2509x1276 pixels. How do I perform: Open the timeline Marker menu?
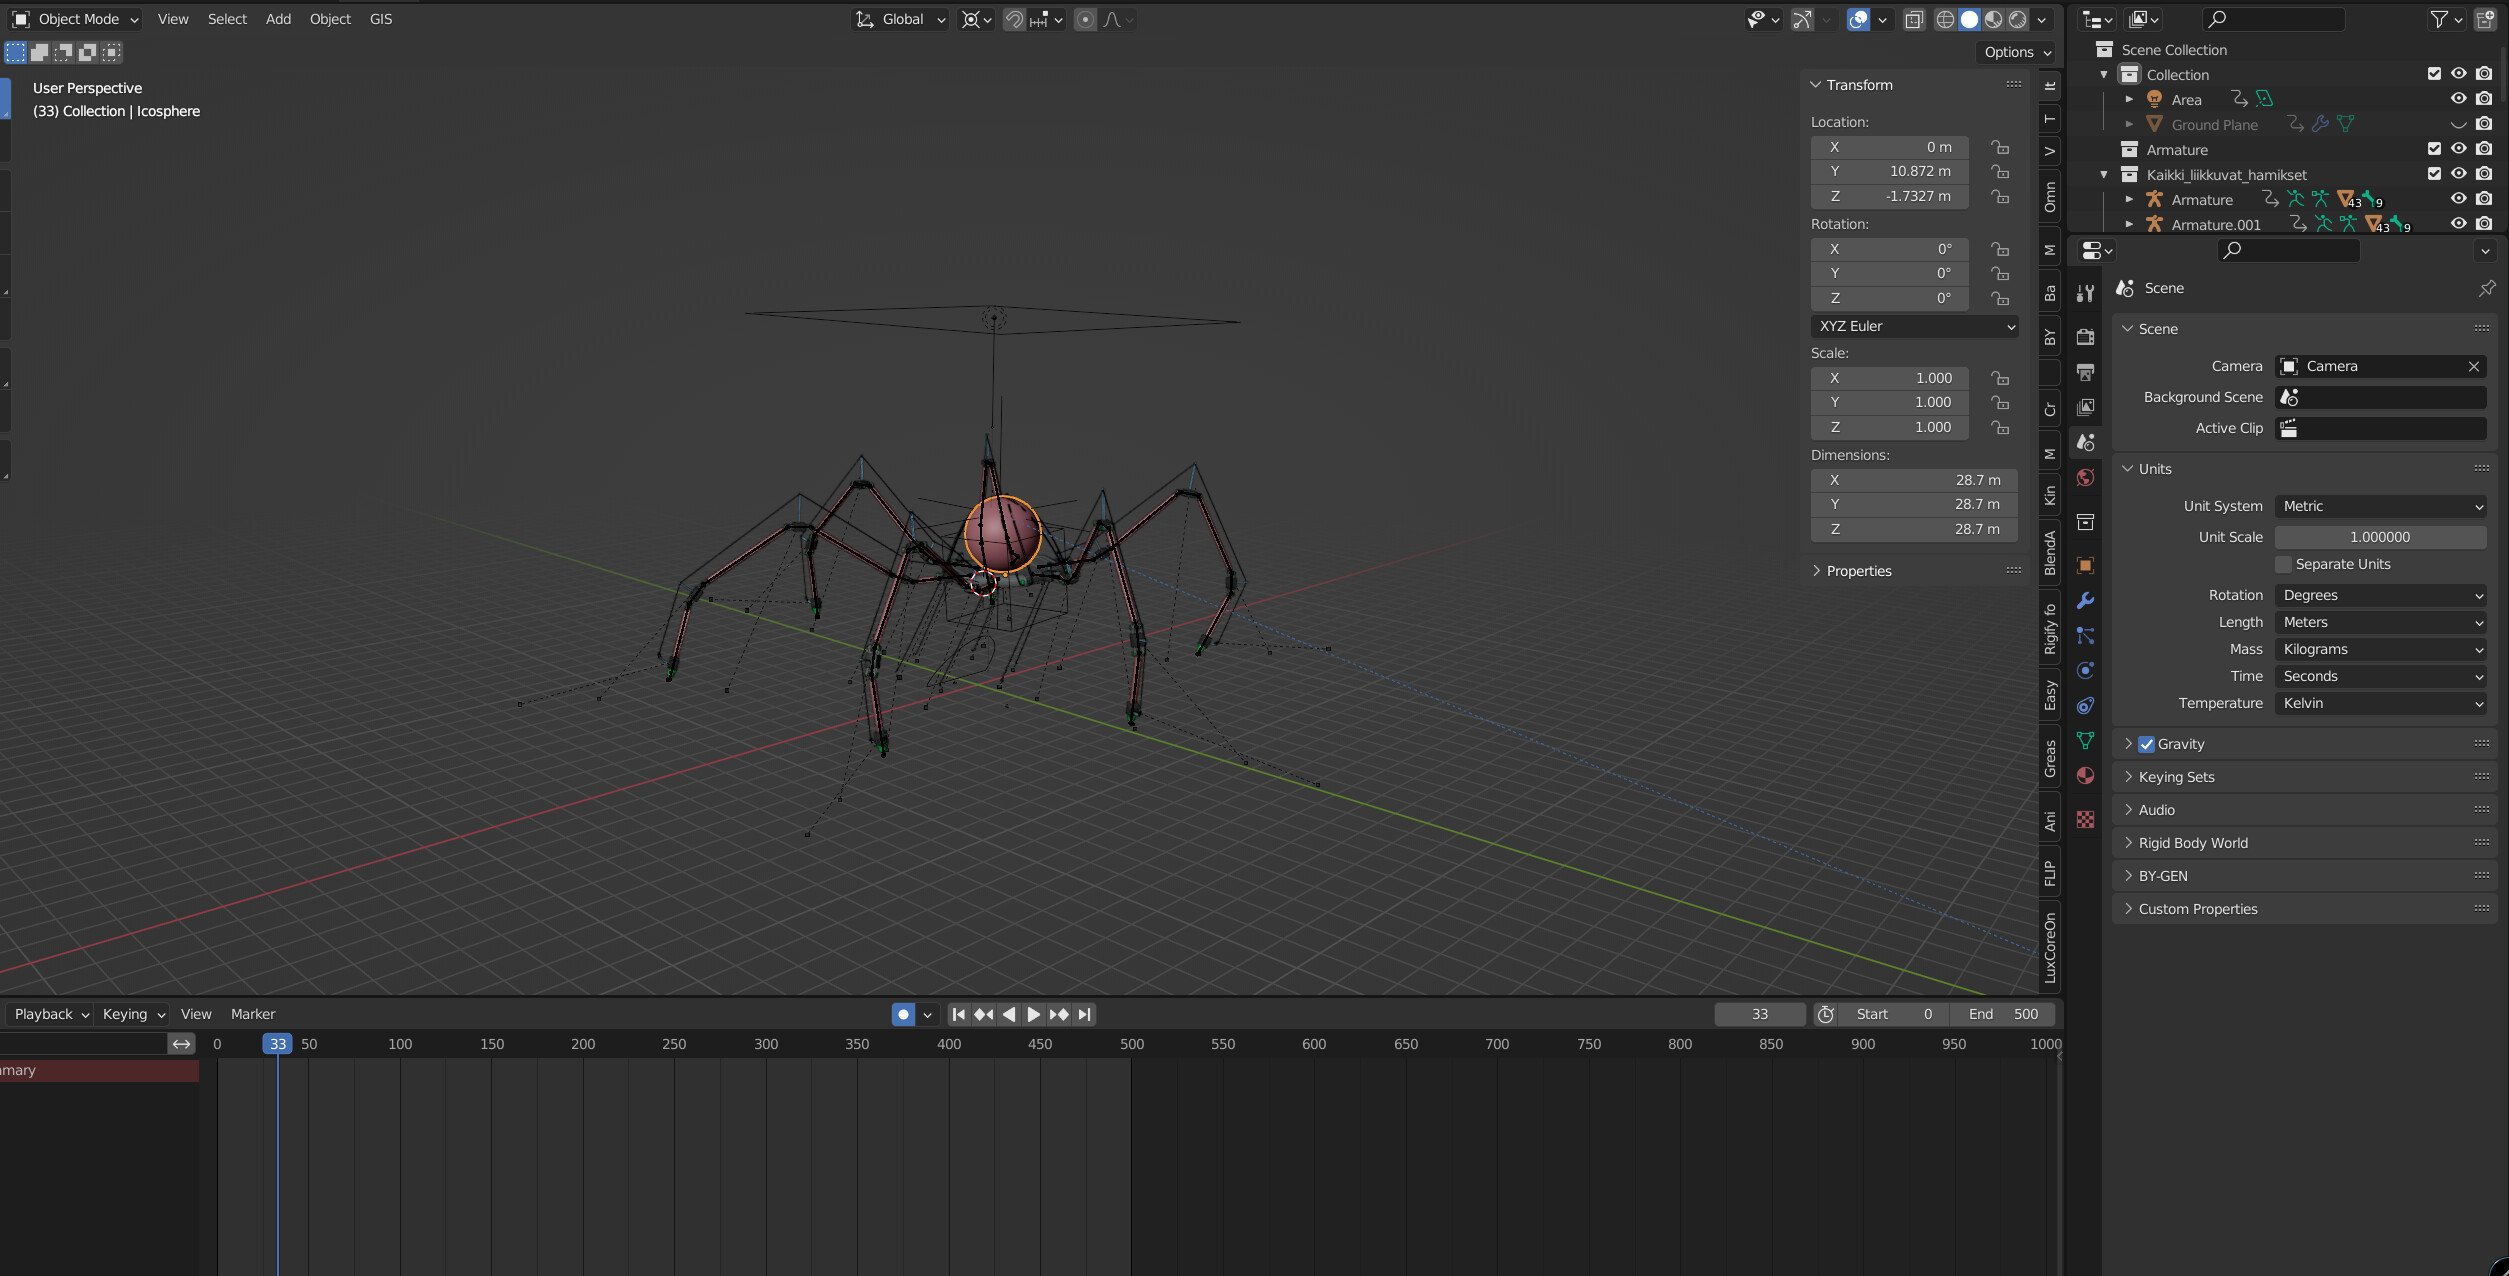pyautogui.click(x=253, y=1014)
